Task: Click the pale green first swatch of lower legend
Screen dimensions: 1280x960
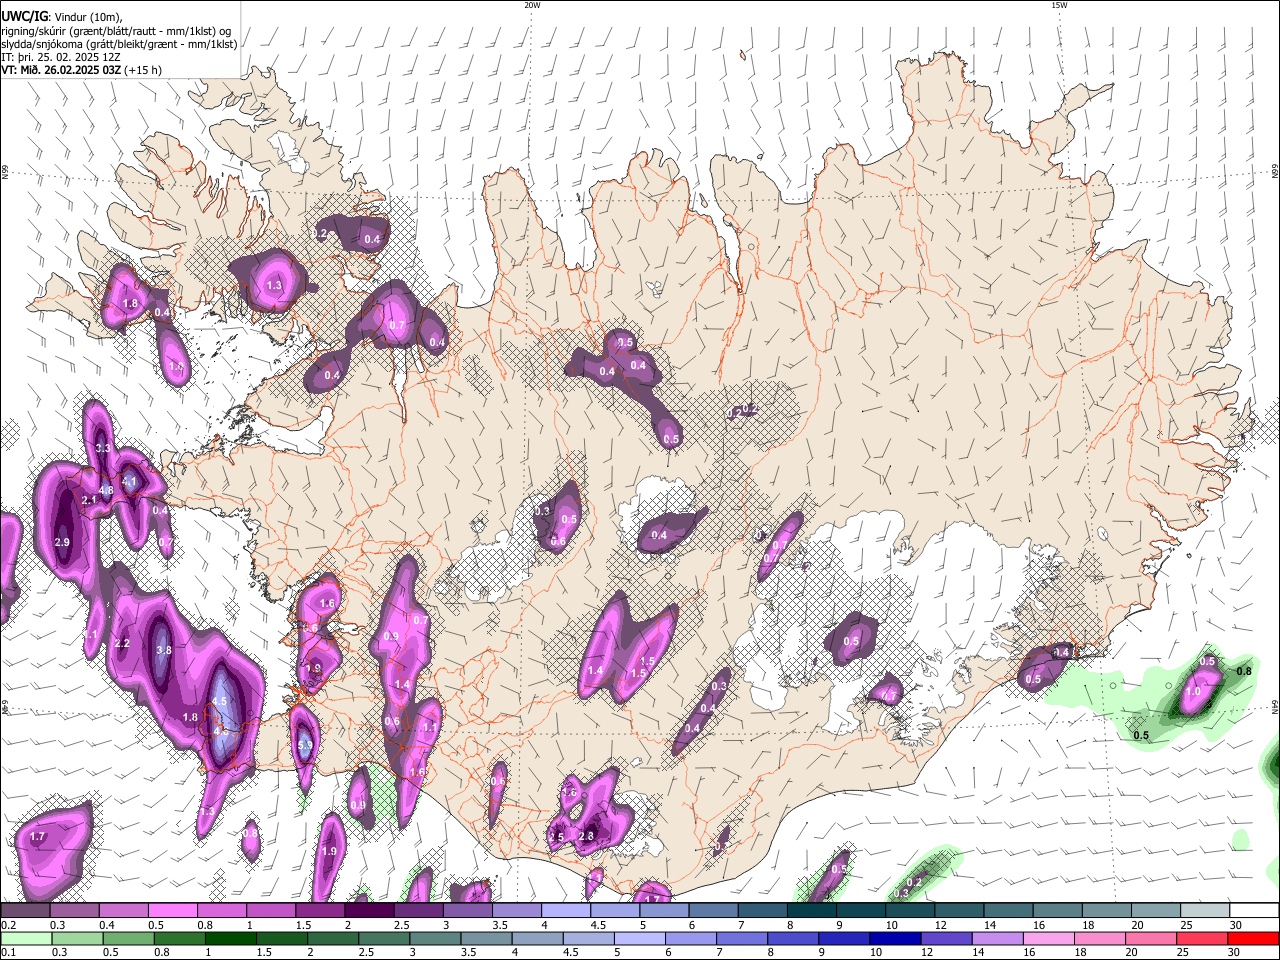Action: (x=25, y=938)
